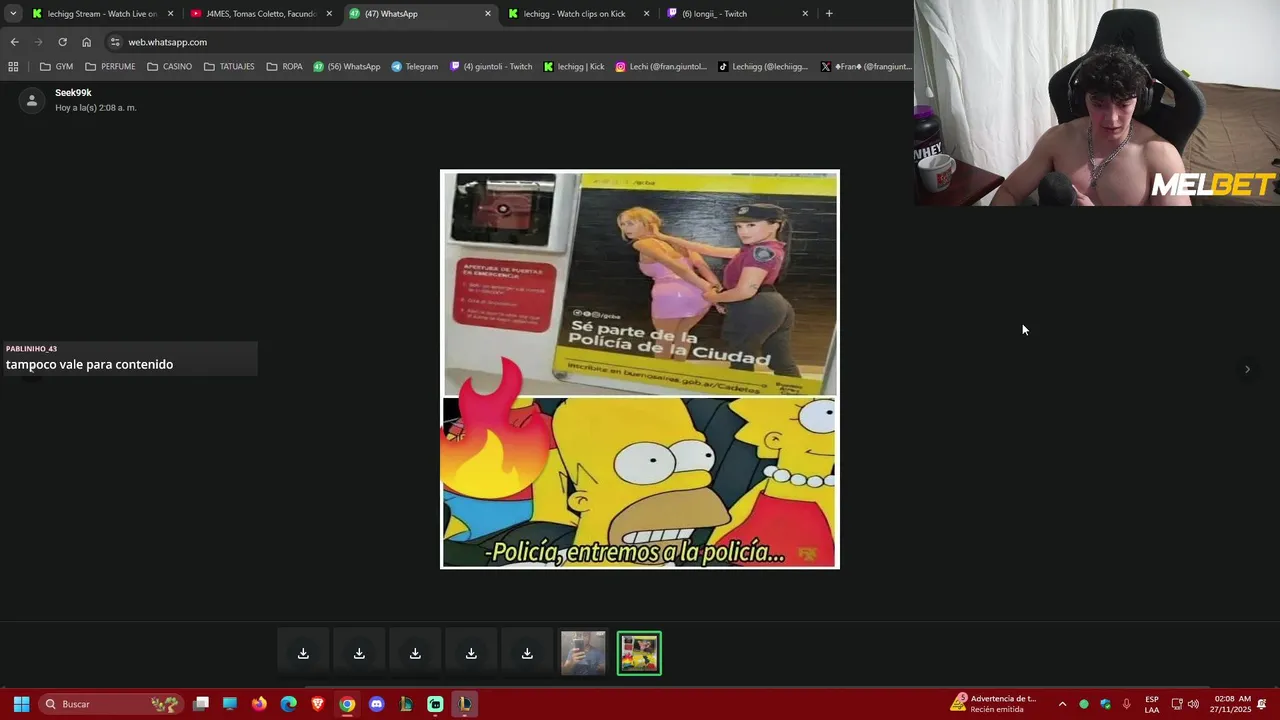1280x720 pixels.
Task: Select the highlighted Simpsons meme thumbnail
Action: click(639, 654)
